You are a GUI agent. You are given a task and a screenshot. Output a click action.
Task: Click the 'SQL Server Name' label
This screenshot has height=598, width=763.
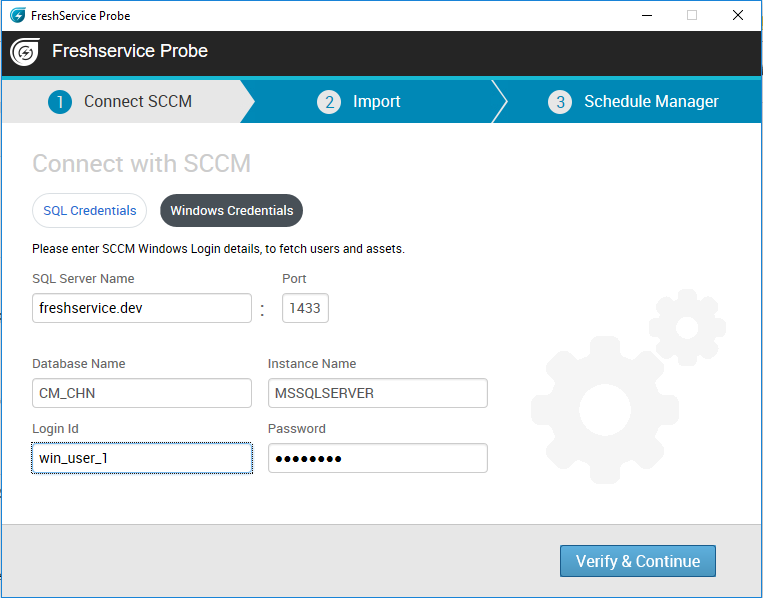83,279
